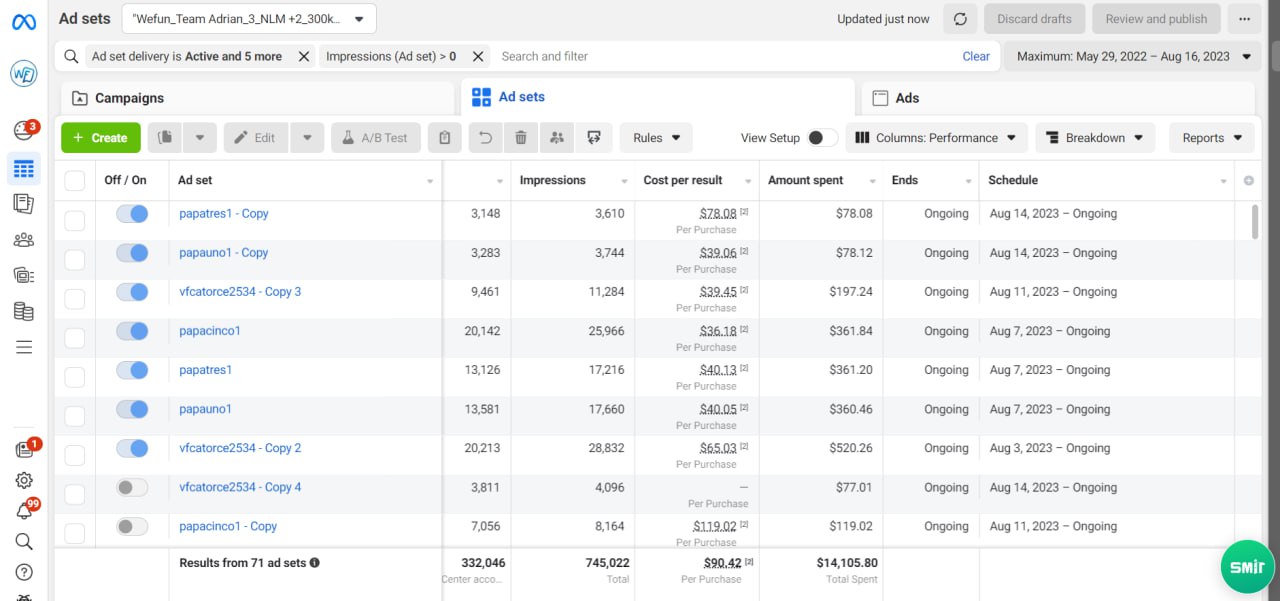Sort by Amount spent column header
Viewport: 1280px width, 601px height.
[x=806, y=180]
